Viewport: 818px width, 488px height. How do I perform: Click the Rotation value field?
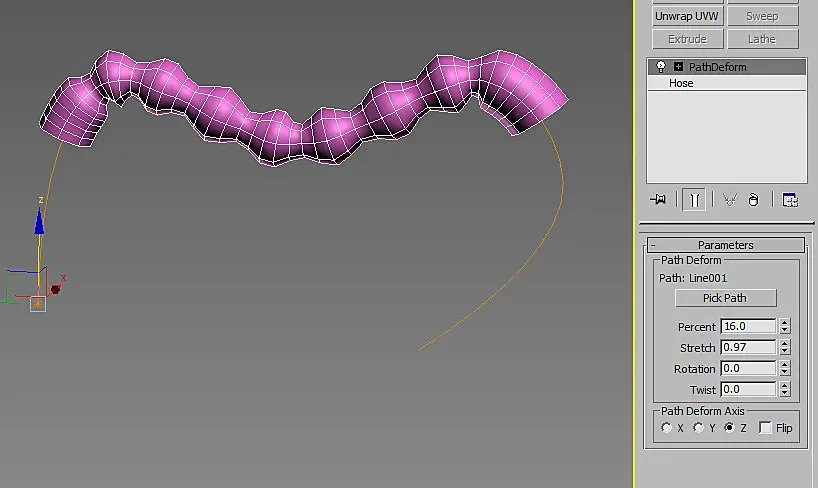point(748,368)
